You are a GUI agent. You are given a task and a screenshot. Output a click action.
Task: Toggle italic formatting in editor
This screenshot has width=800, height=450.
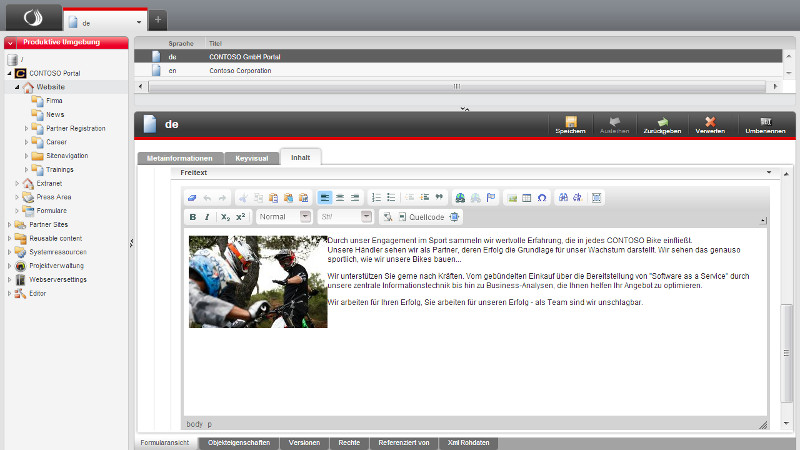point(207,217)
